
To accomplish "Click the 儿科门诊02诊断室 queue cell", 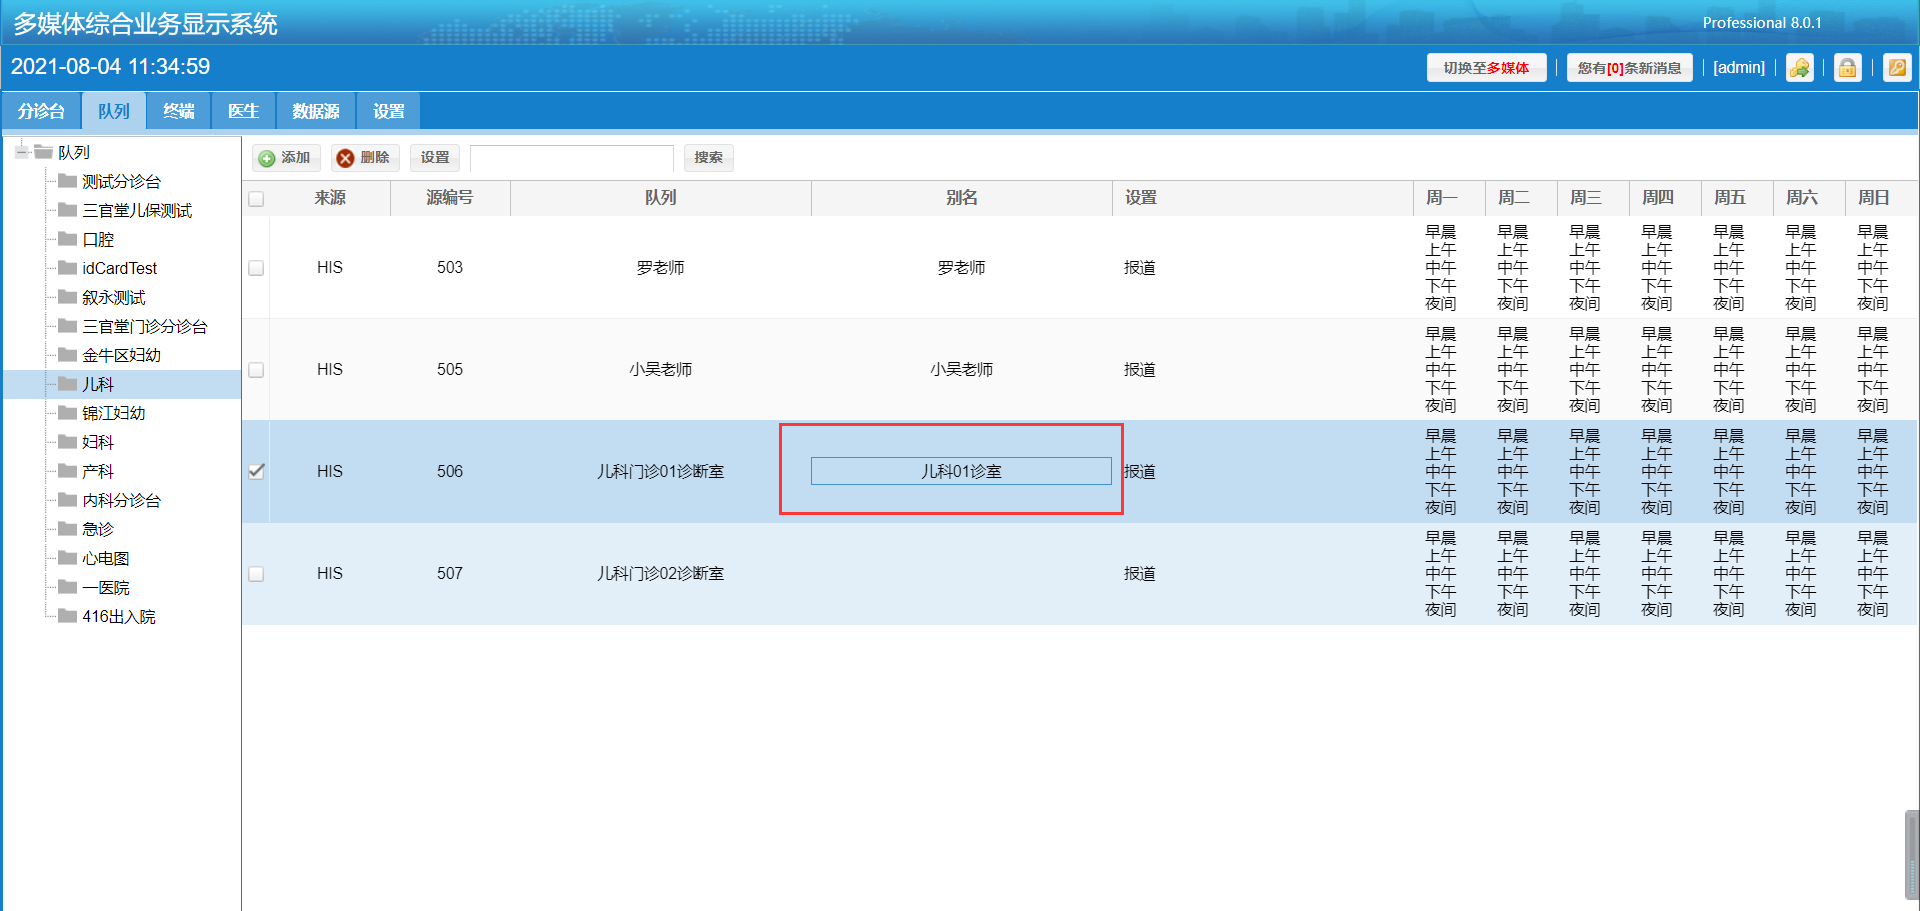I will 660,574.
